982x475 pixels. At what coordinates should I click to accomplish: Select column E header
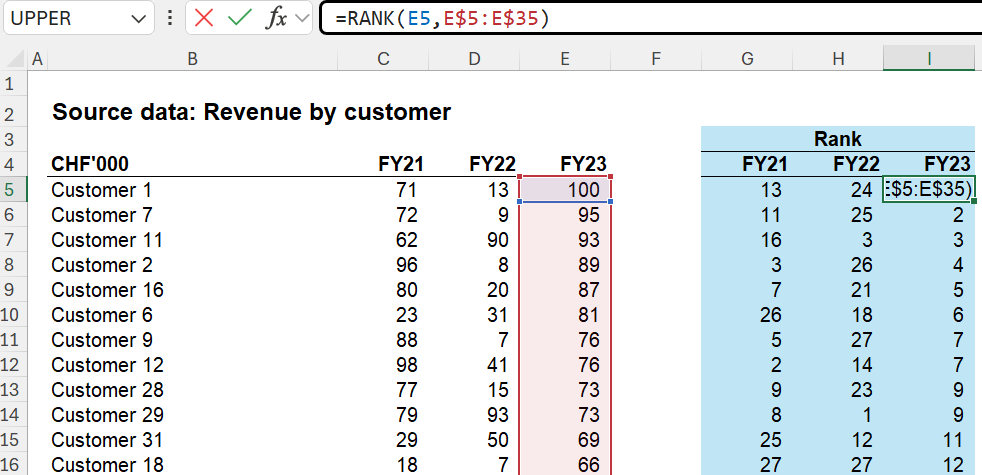pos(565,59)
